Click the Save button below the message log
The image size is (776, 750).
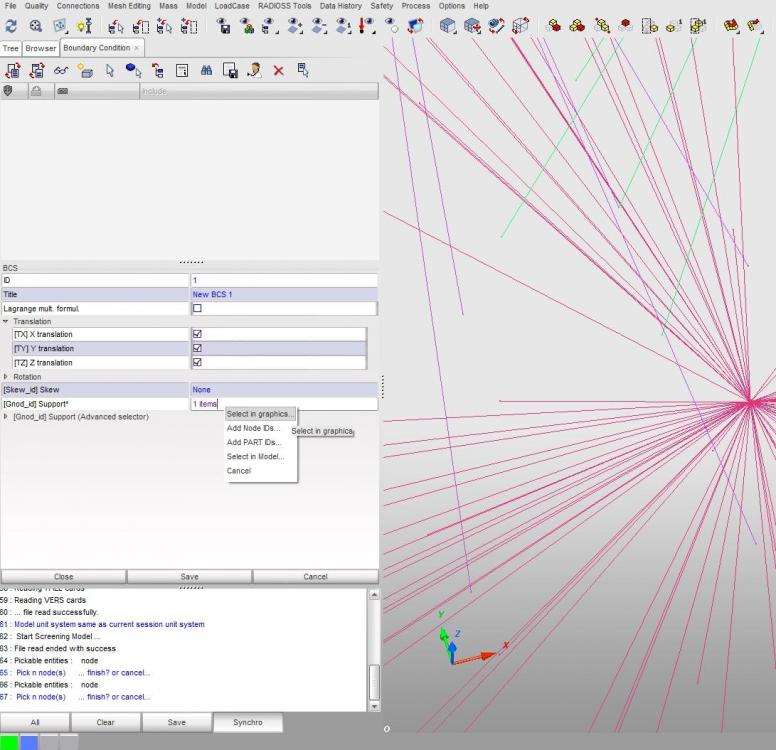pyautogui.click(x=177, y=722)
